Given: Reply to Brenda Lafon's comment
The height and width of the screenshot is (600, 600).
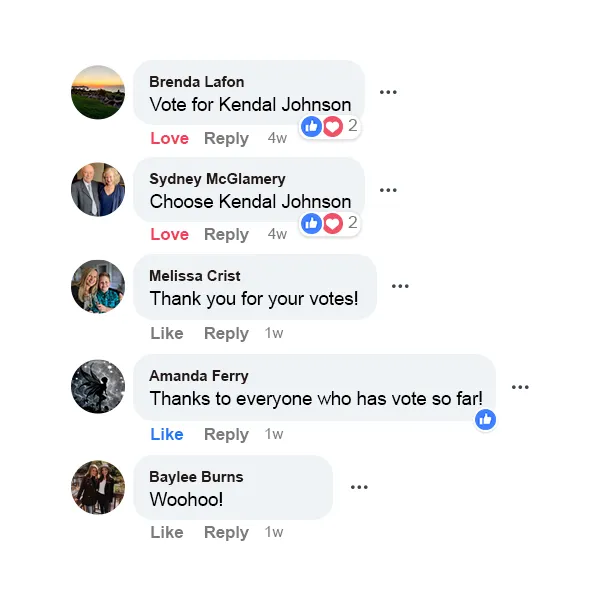Looking at the screenshot, I should [x=226, y=139].
